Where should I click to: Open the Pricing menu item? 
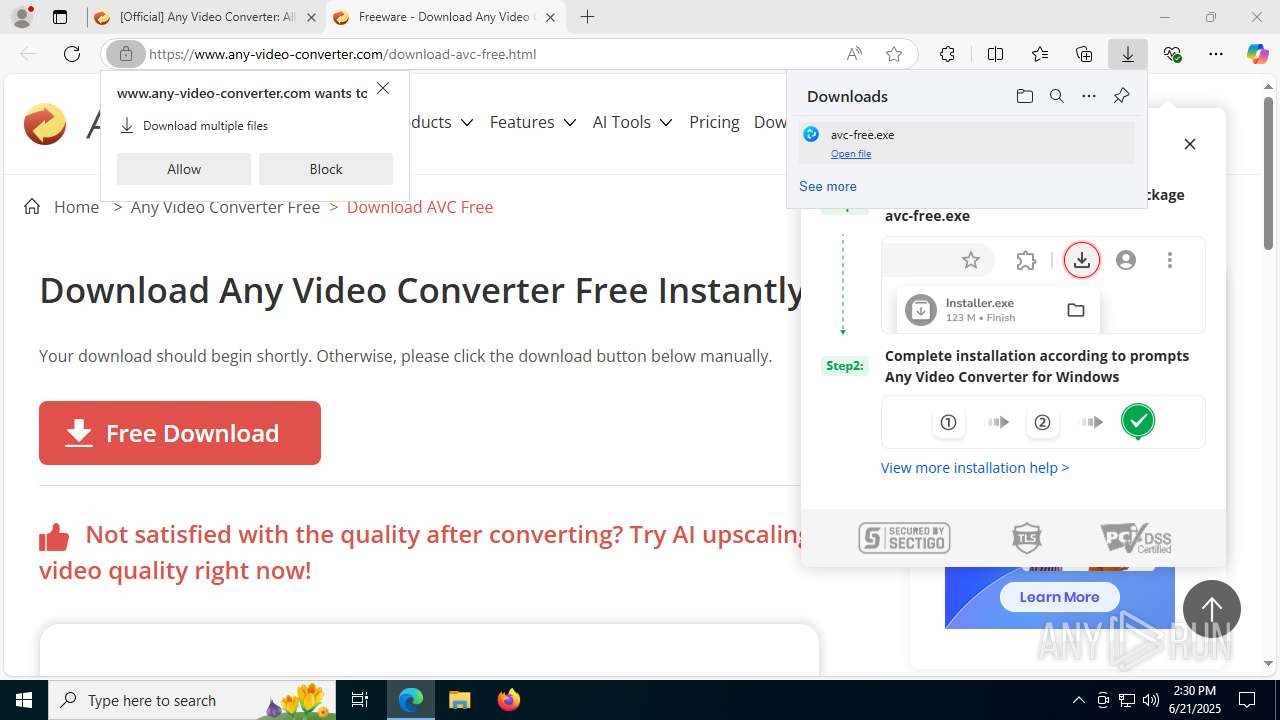(x=714, y=122)
